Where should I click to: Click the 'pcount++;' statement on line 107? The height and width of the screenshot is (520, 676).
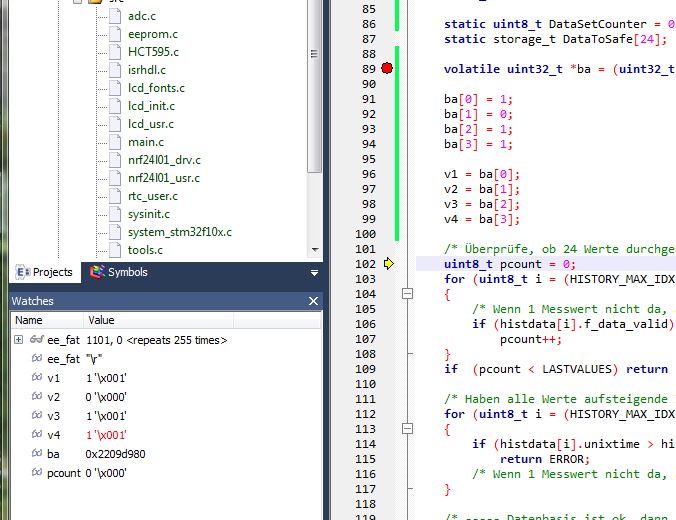(531, 339)
